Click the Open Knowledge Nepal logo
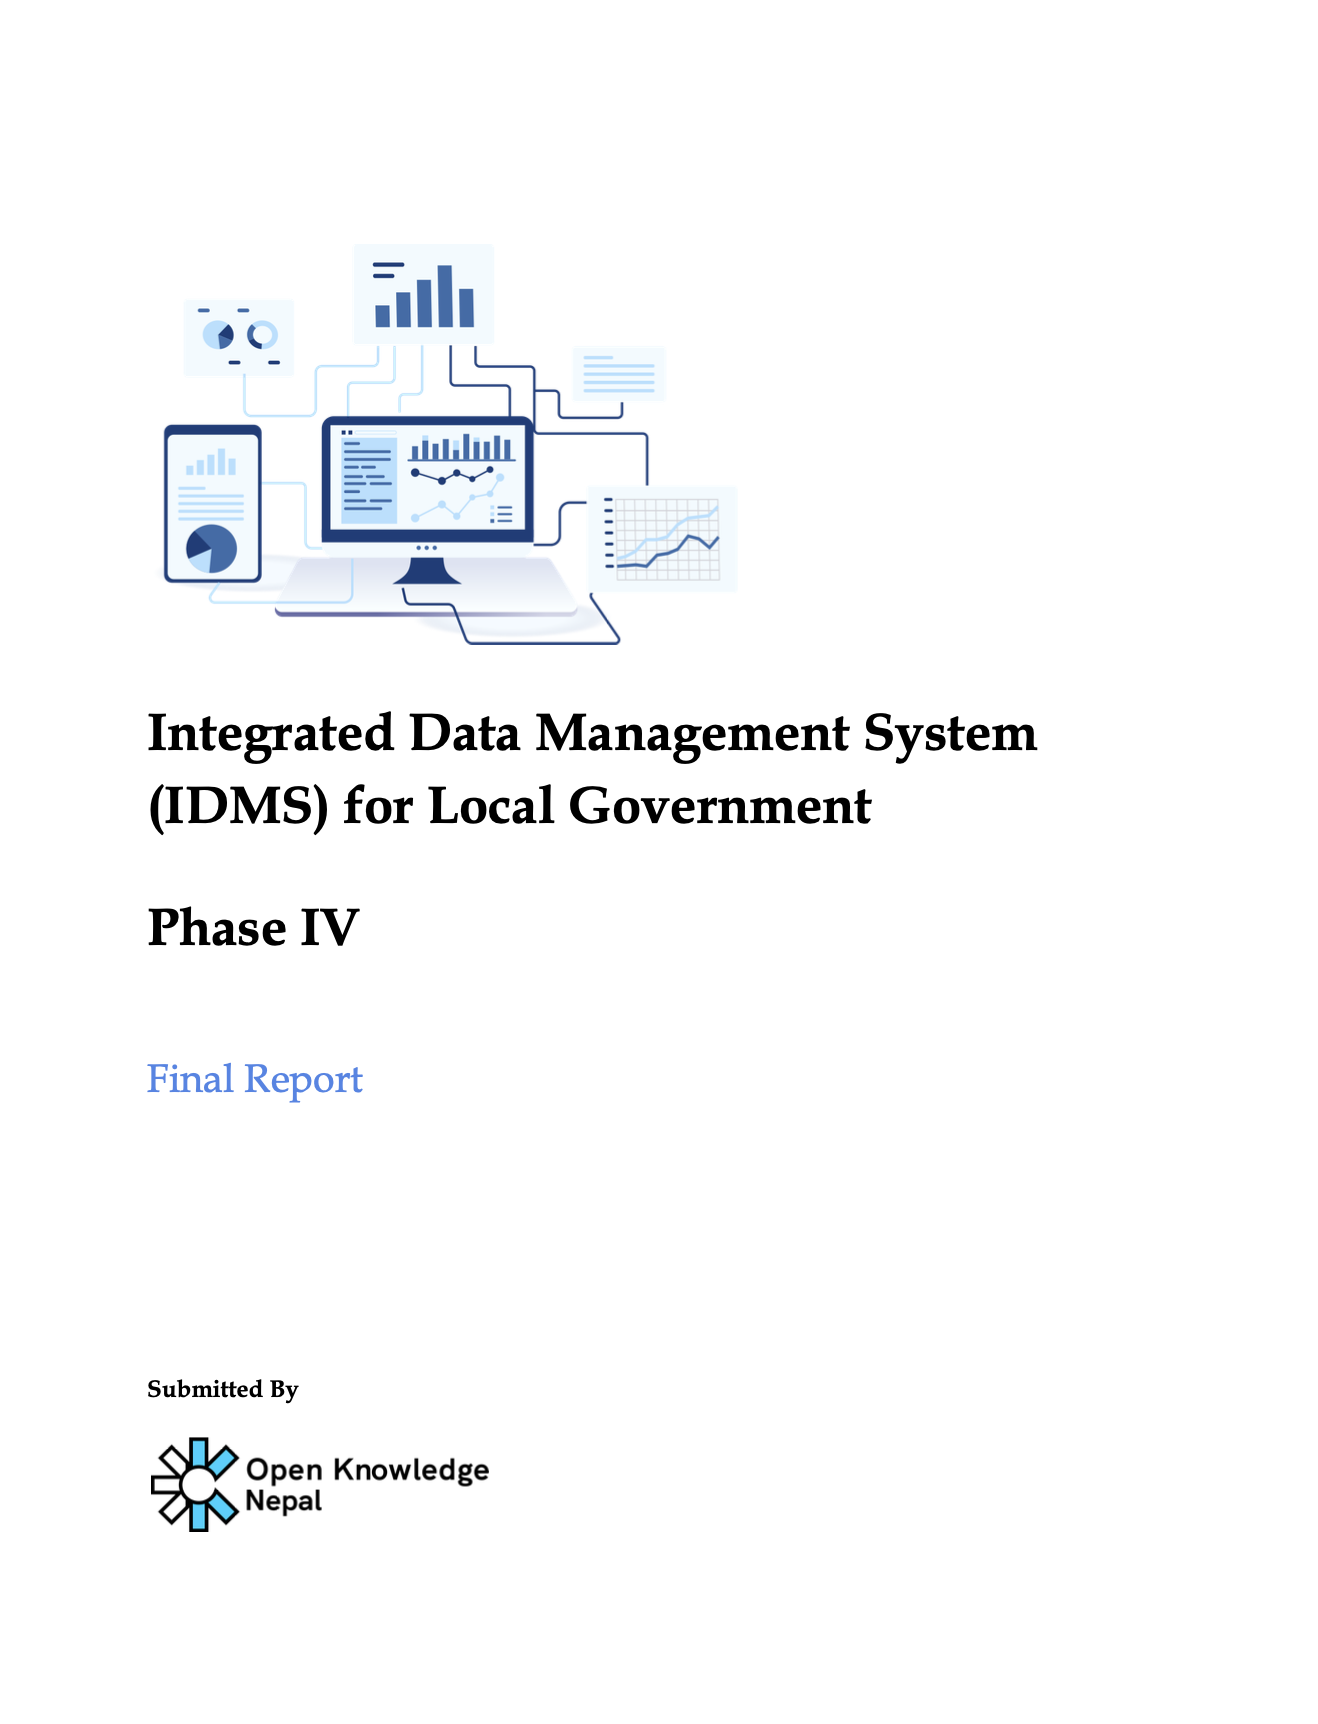Screen dimensions: 1318x1724 [x=320, y=1485]
